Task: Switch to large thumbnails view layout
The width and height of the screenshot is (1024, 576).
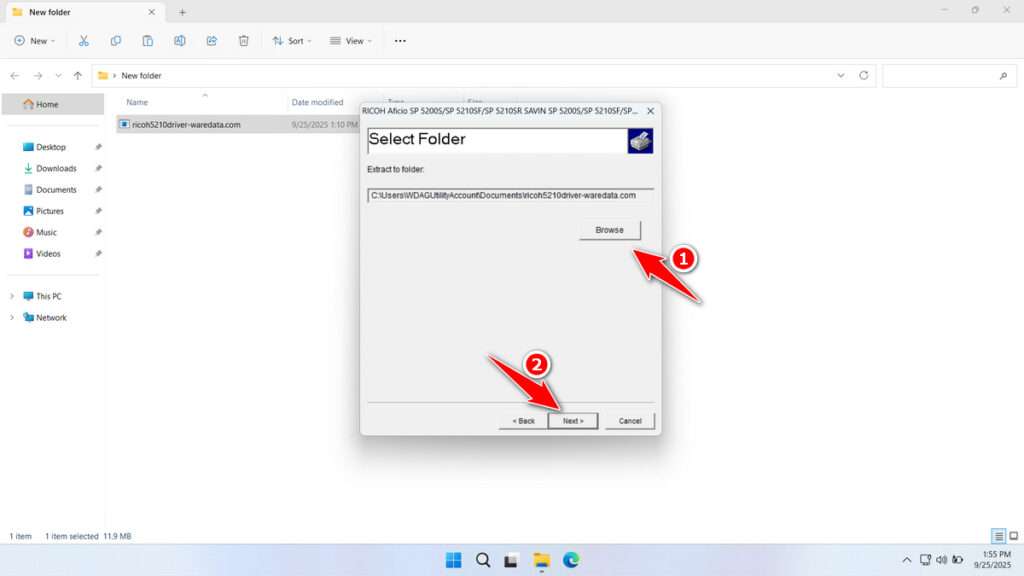Action: [1014, 536]
